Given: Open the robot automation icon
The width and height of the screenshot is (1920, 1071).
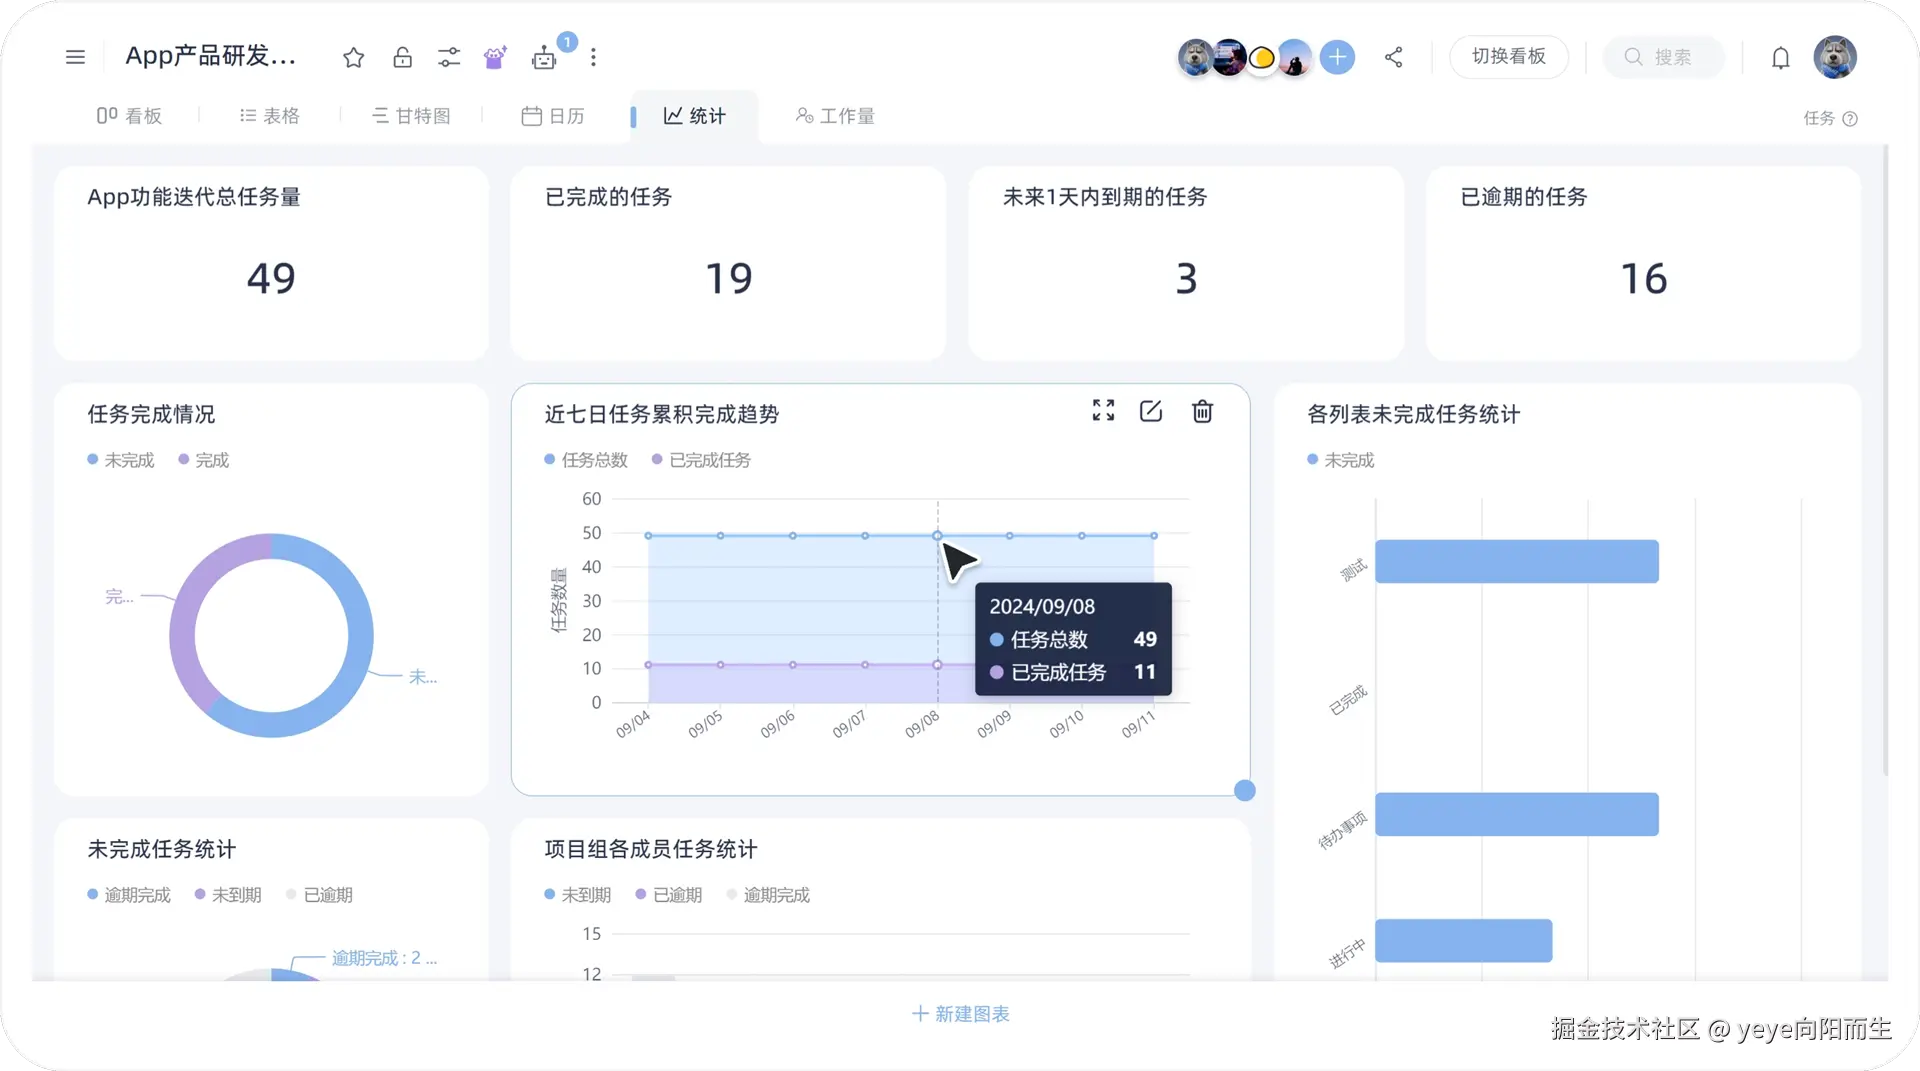Looking at the screenshot, I should pos(544,58).
